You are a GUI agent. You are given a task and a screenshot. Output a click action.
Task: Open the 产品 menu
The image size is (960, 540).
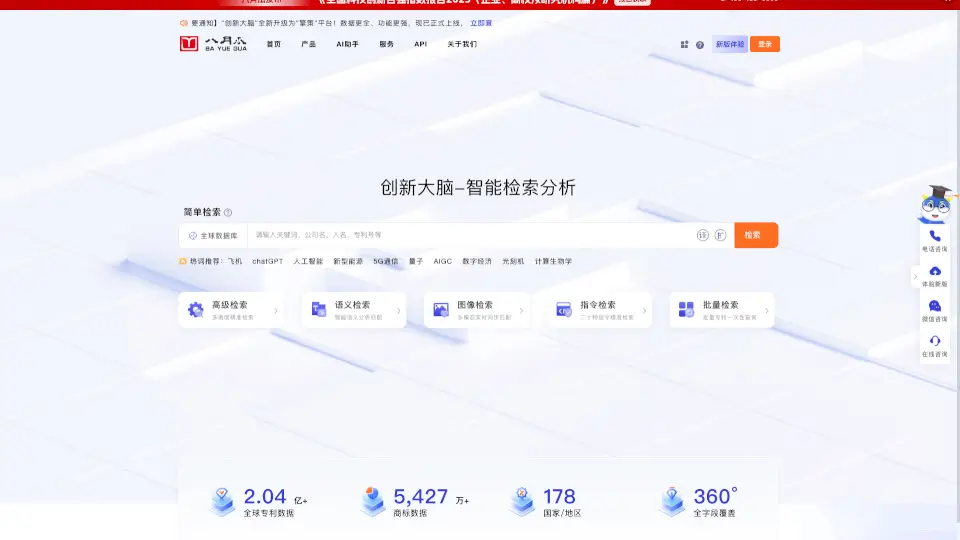click(309, 44)
